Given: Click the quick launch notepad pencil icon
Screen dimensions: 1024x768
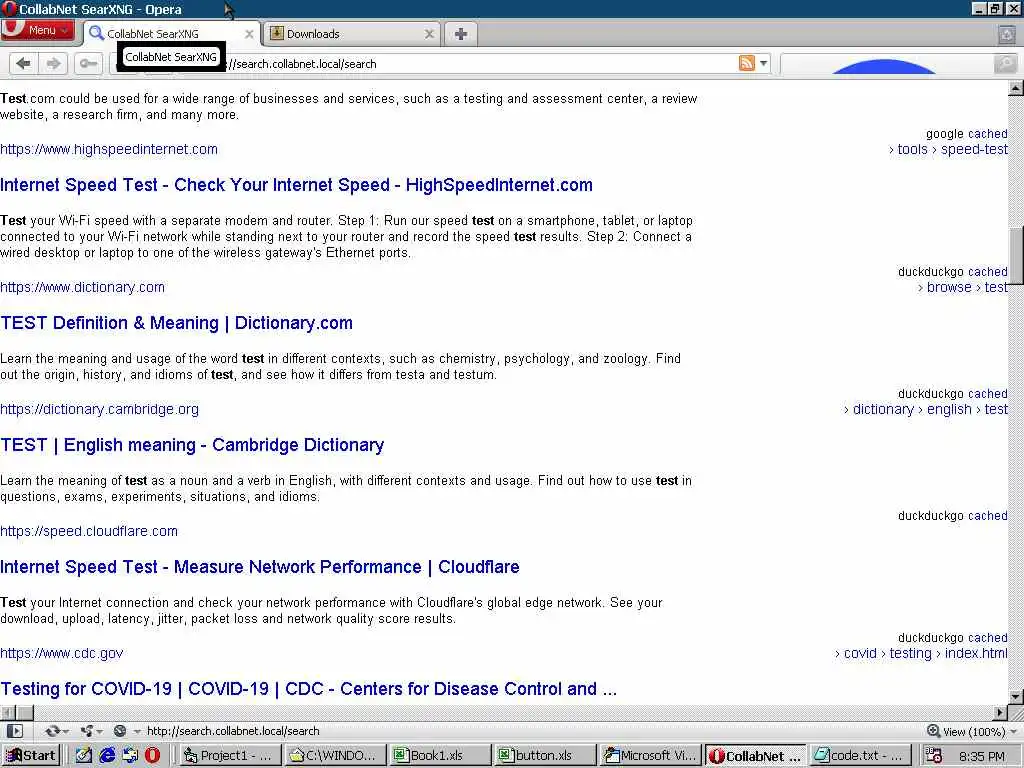Looking at the screenshot, I should [x=84, y=756].
